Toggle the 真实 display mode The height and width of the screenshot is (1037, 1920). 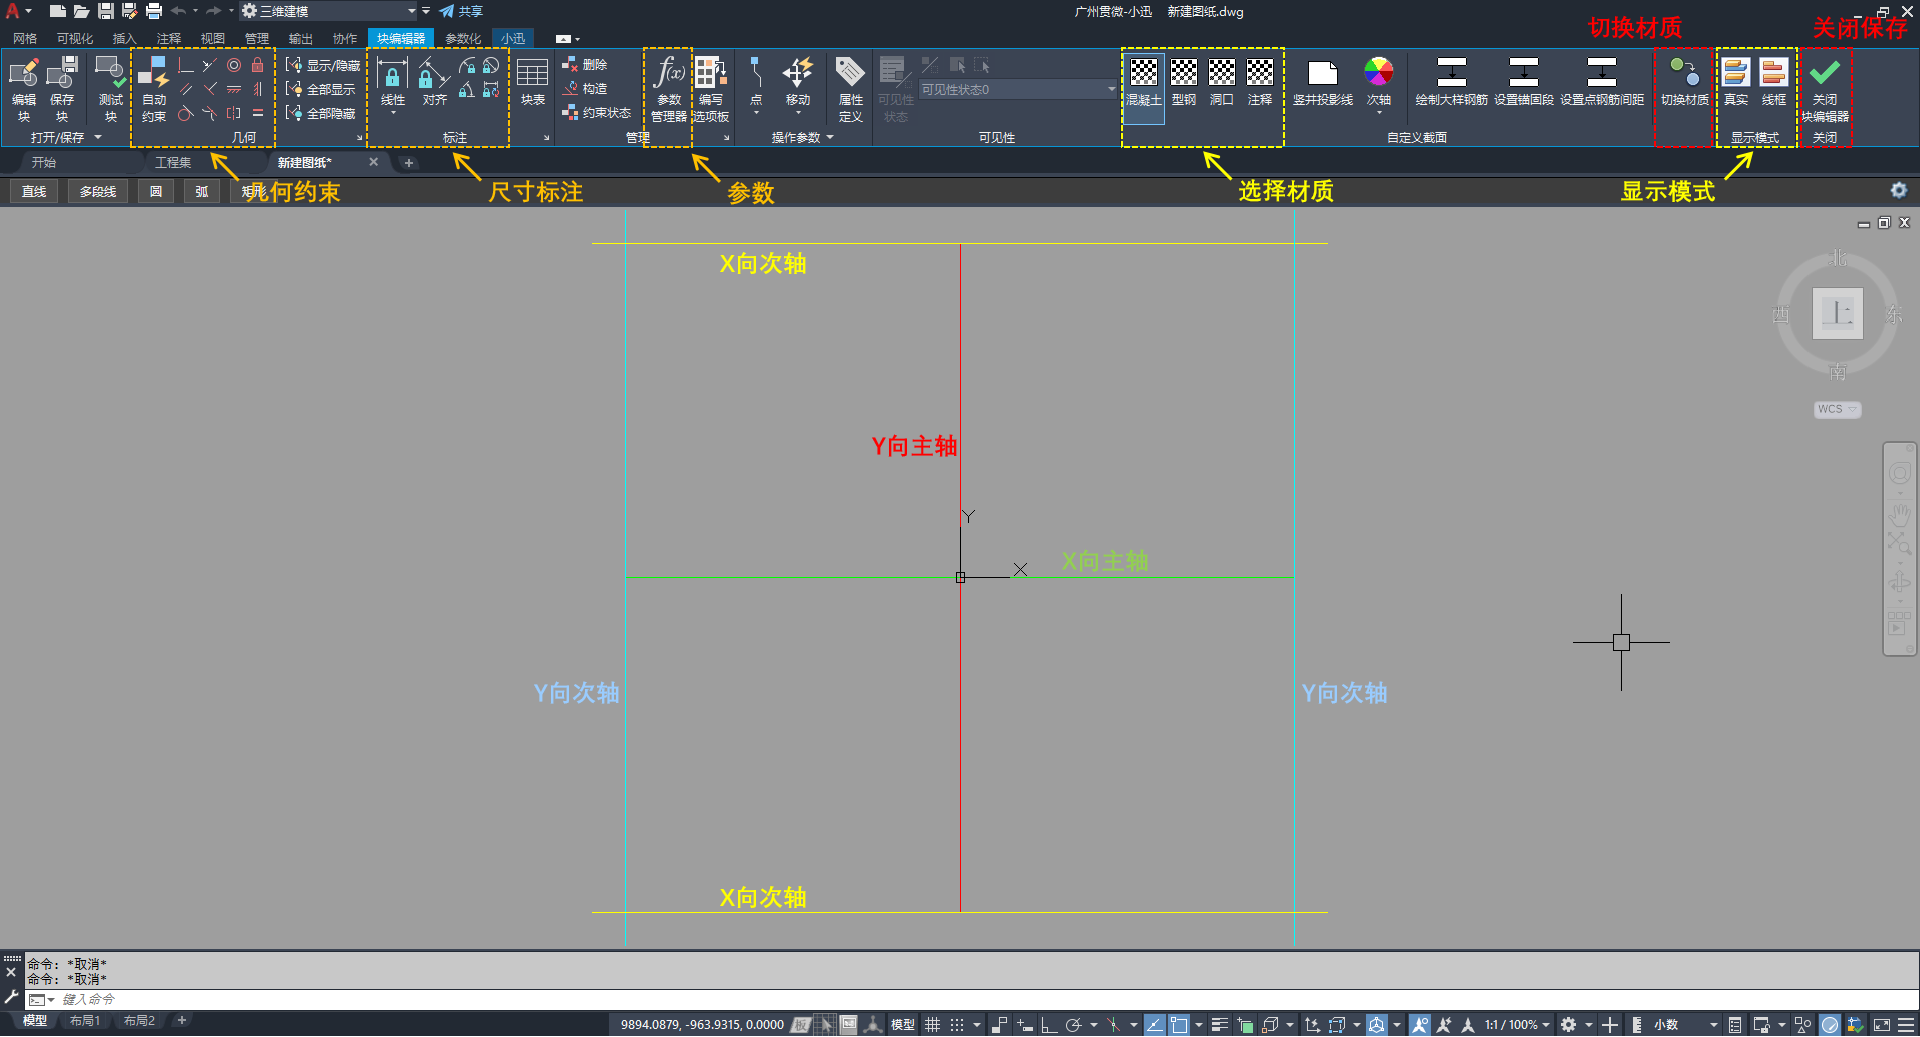(1736, 72)
